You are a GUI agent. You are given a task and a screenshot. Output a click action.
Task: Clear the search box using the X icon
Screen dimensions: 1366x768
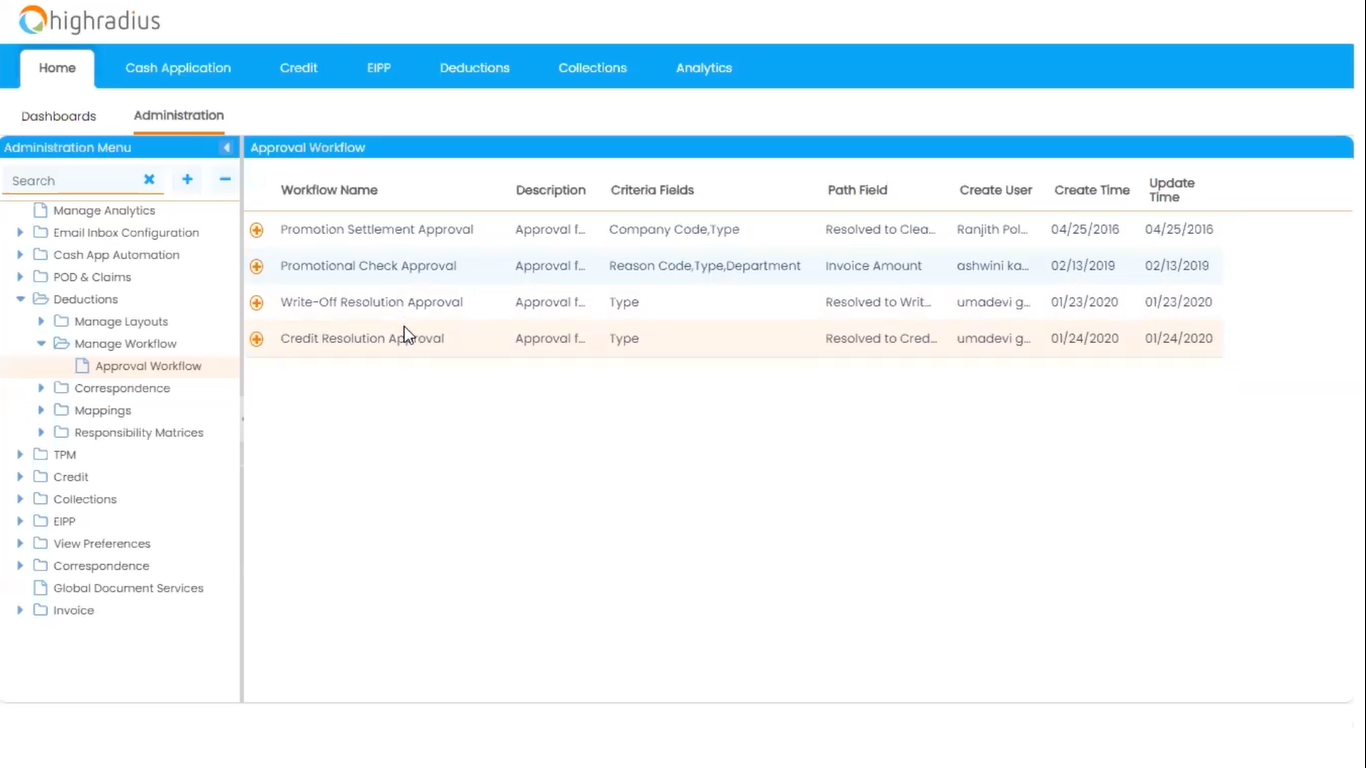(x=149, y=180)
